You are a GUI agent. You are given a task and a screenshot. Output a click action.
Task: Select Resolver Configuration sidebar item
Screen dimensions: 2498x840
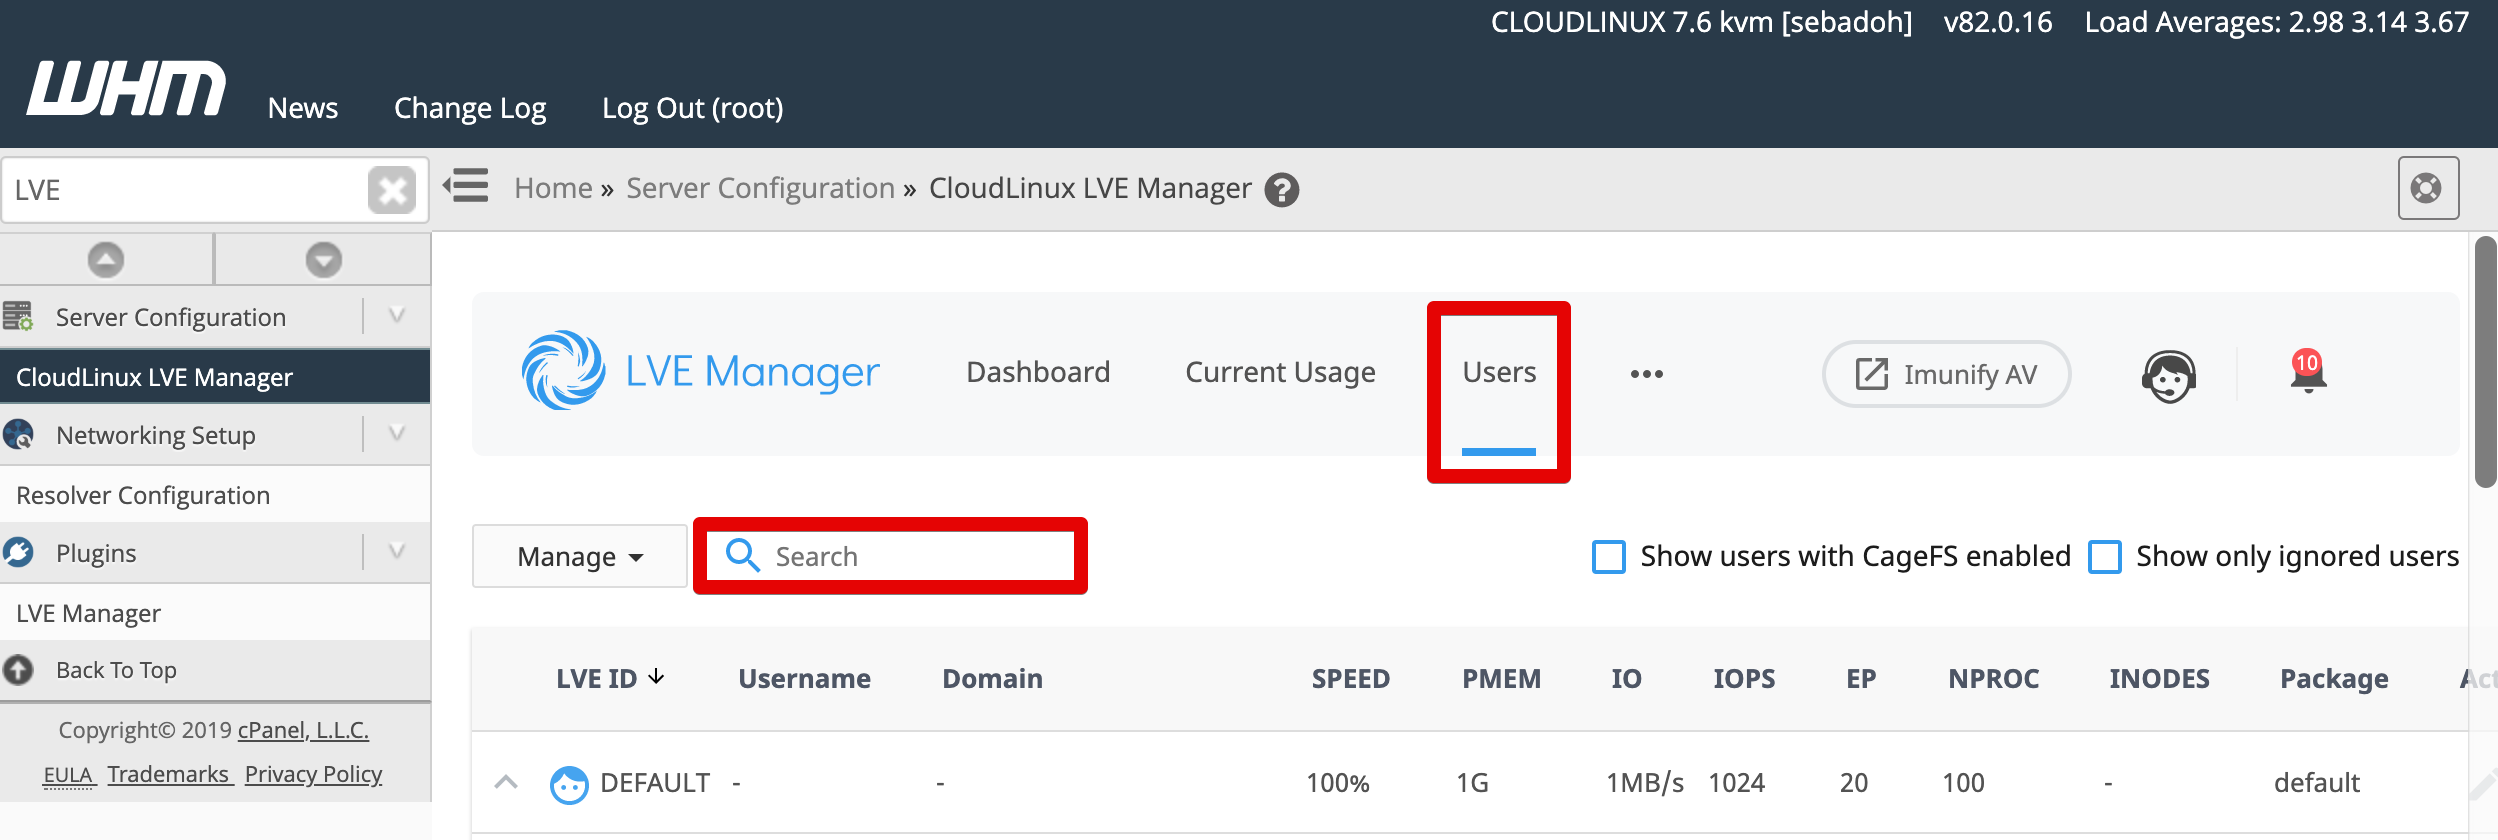(x=215, y=495)
